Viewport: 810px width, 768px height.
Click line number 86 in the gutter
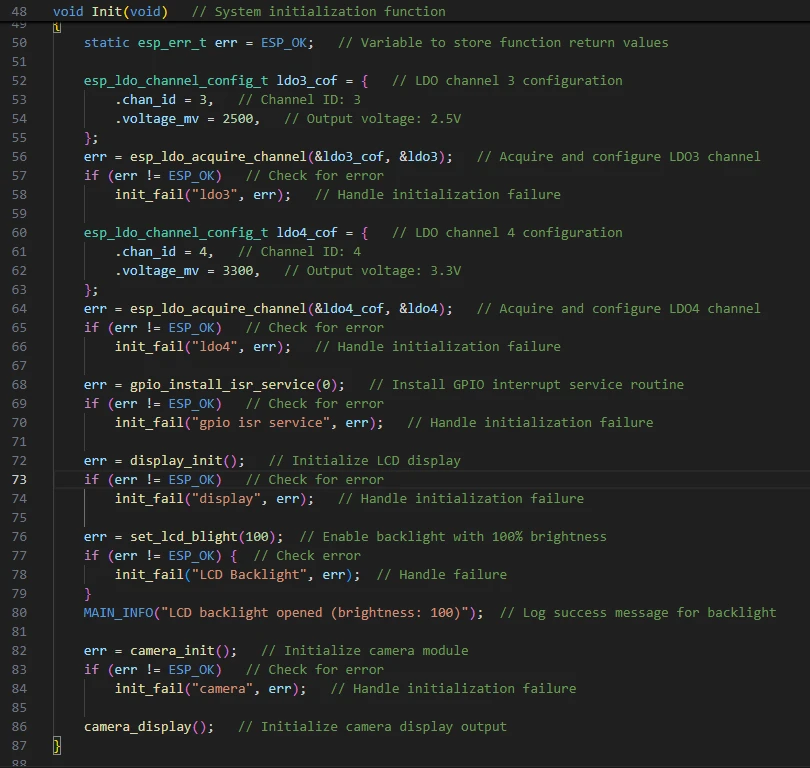(x=19, y=726)
